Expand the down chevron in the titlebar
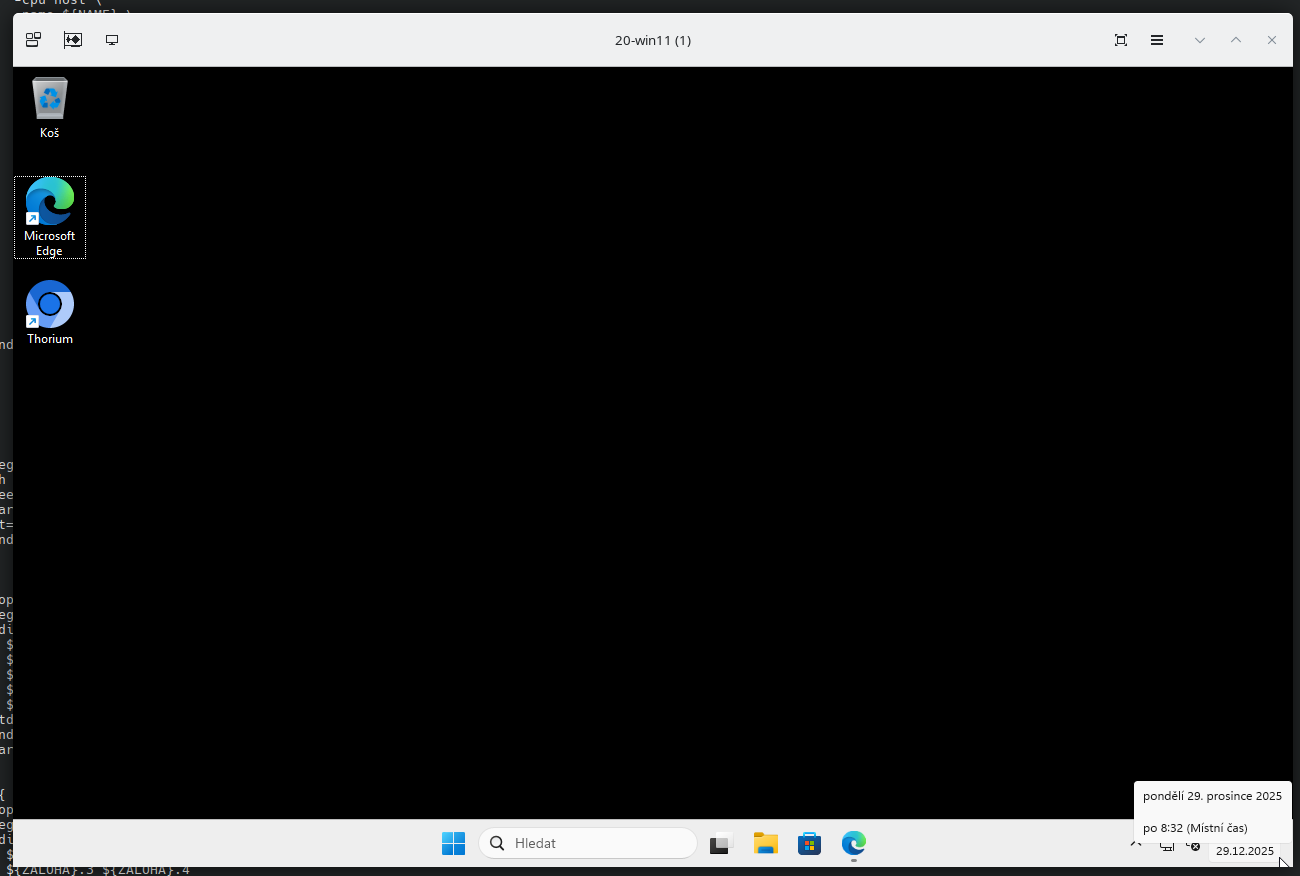Image resolution: width=1300 pixels, height=876 pixels. pos(1199,40)
